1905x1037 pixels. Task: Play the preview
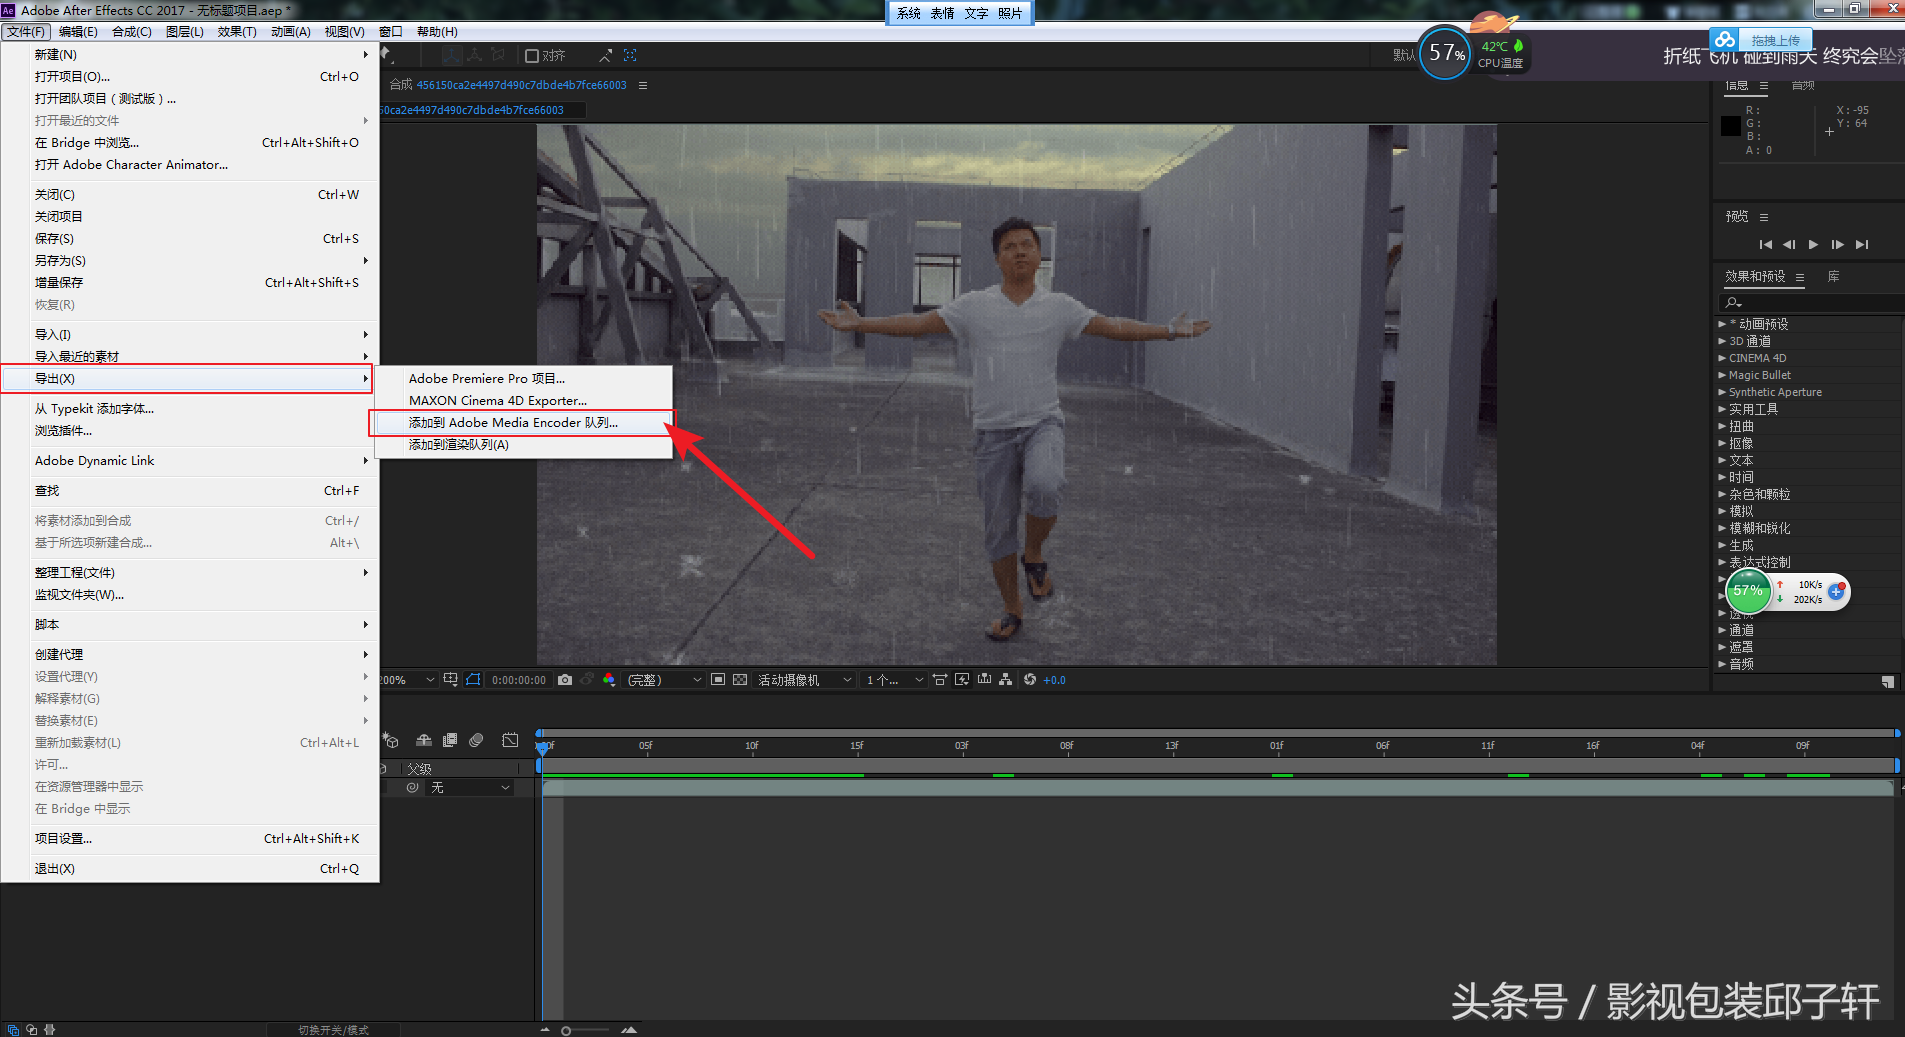pos(1813,245)
